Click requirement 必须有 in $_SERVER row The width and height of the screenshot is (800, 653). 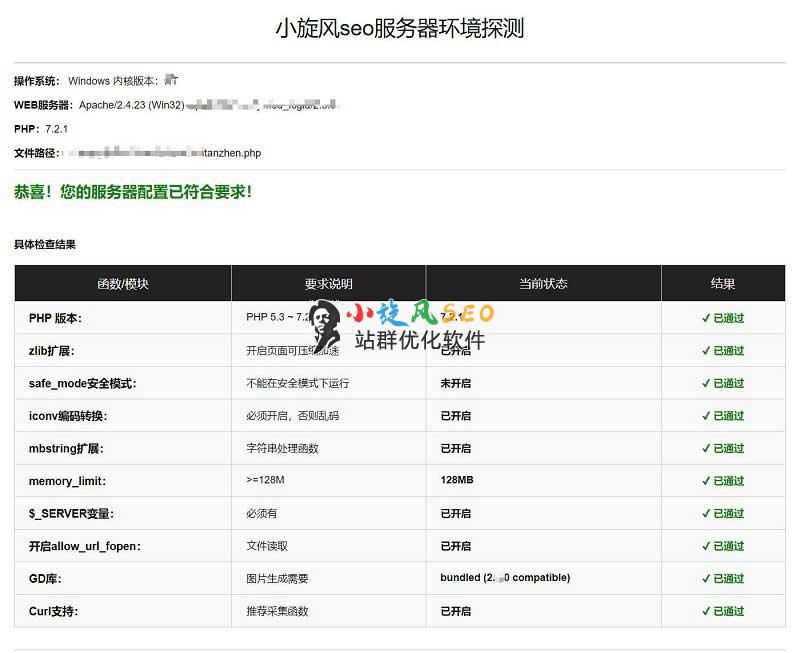click(262, 514)
